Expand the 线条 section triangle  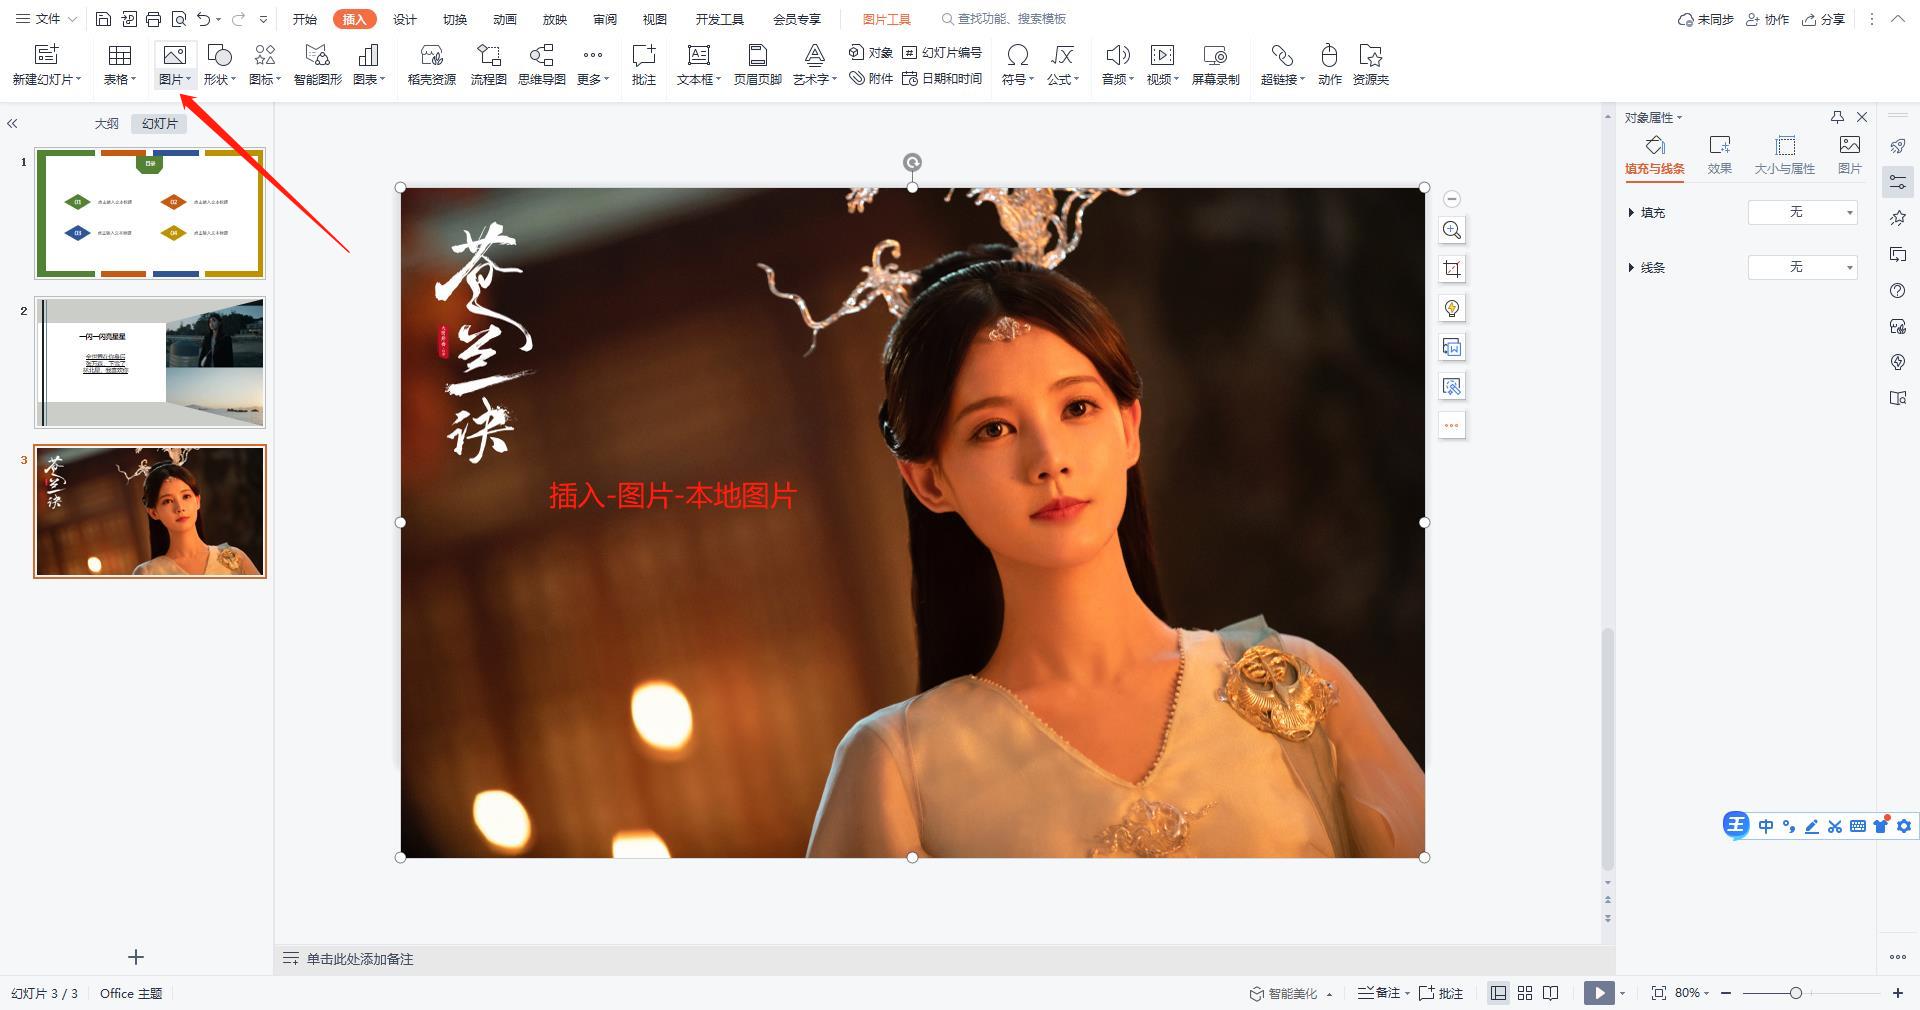pyautogui.click(x=1631, y=267)
